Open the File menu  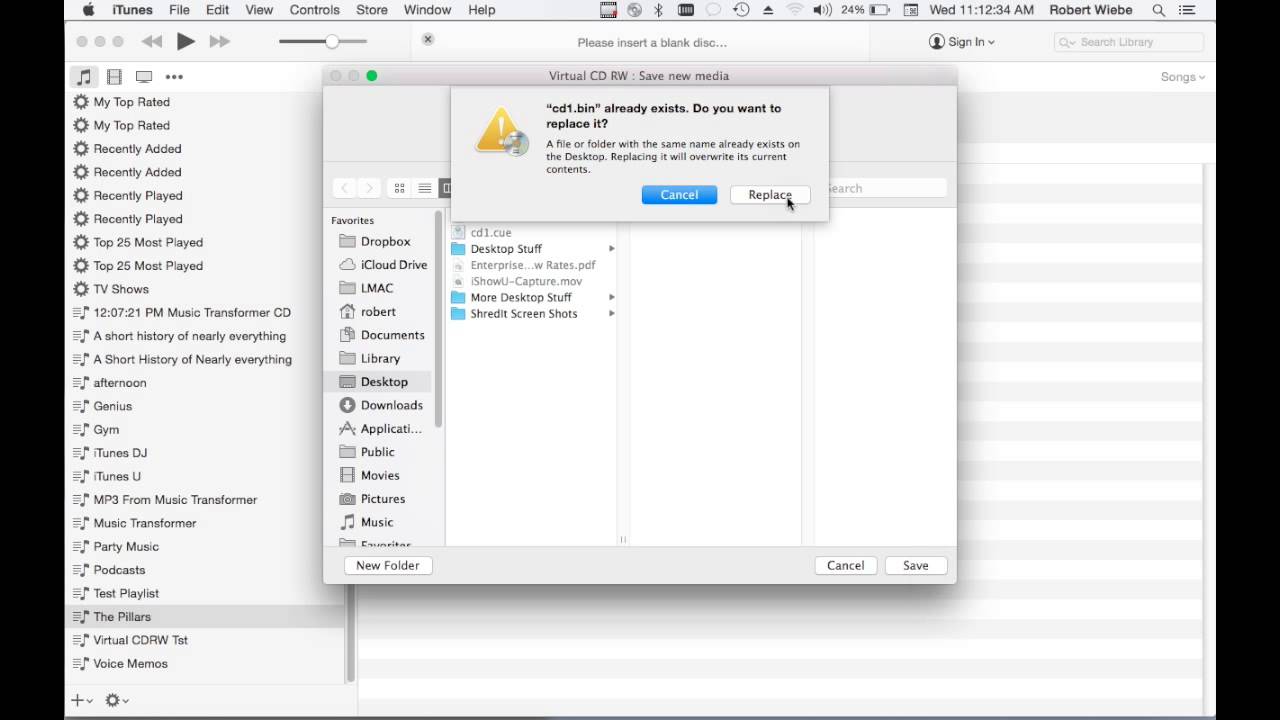179,10
